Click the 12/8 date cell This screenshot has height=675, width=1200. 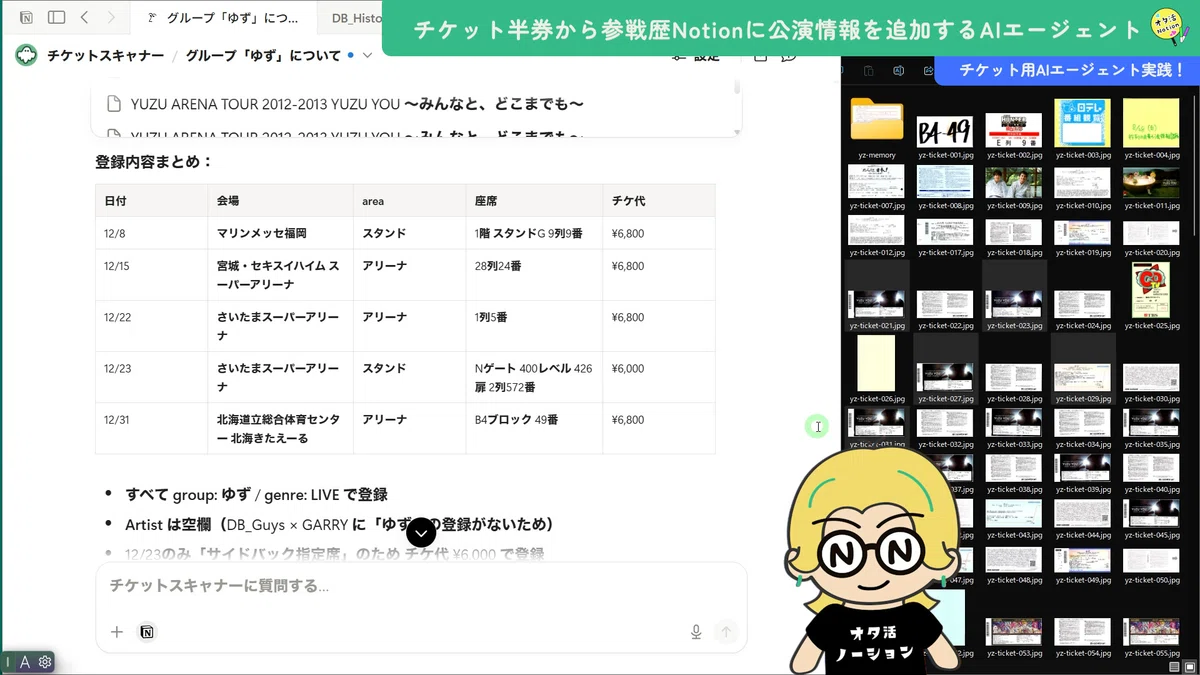[152, 233]
